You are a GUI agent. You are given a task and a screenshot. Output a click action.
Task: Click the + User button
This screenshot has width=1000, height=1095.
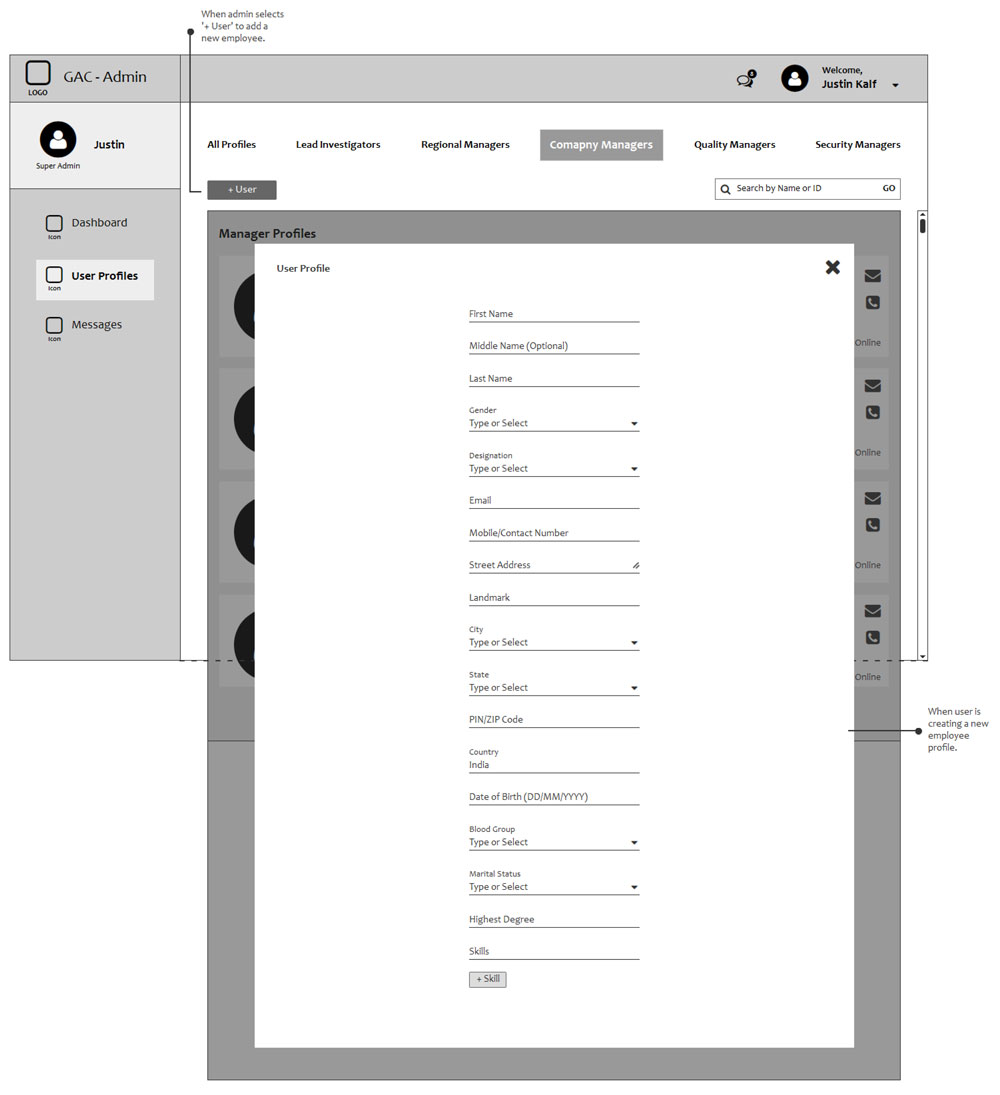tap(242, 190)
